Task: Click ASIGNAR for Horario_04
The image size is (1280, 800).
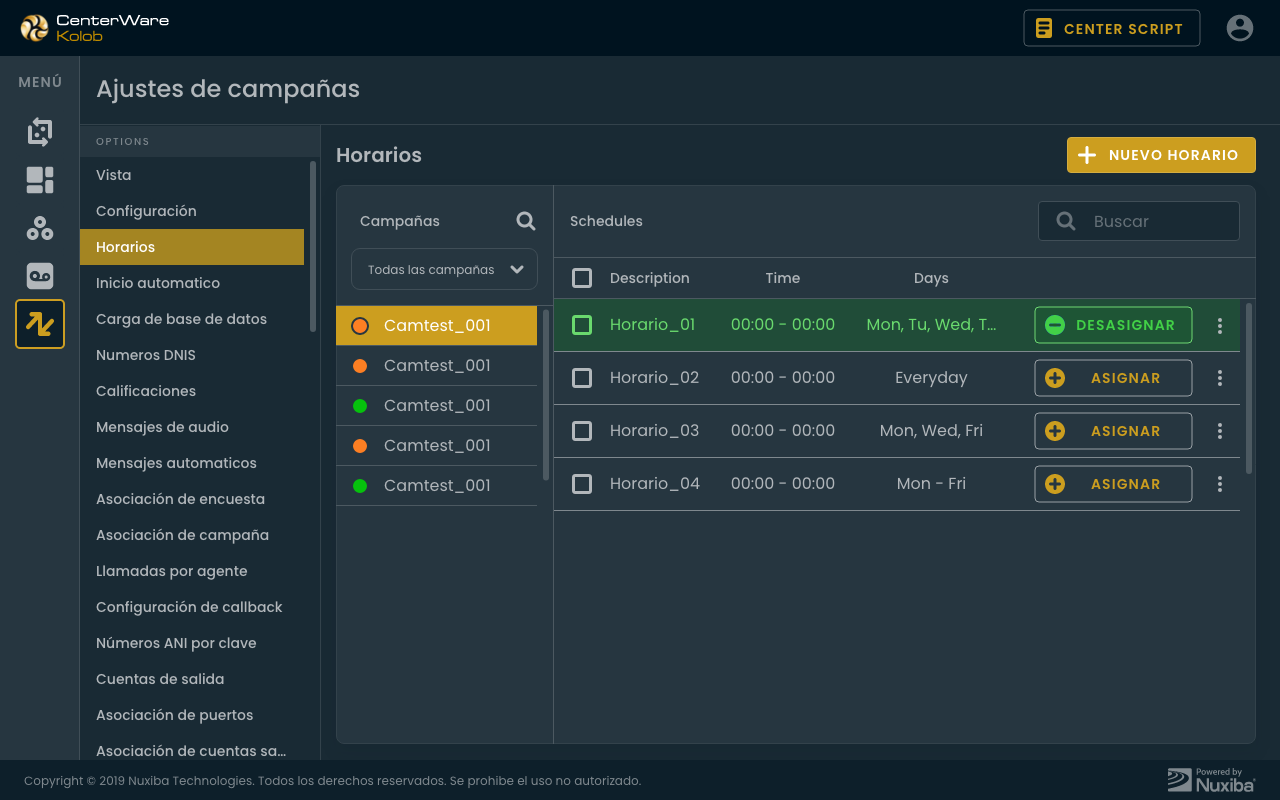Action: [1113, 484]
